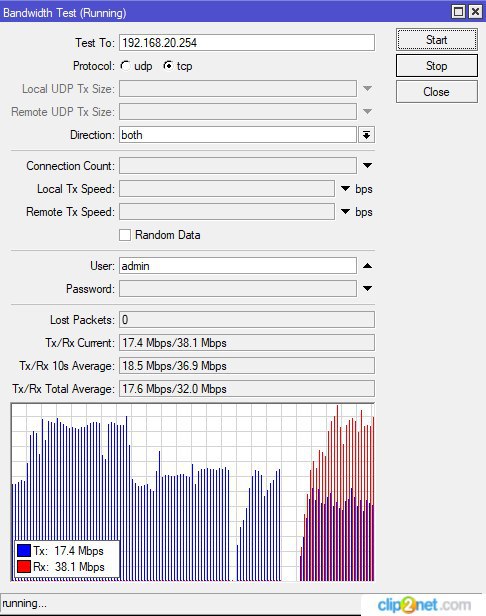486x616 pixels.
Task: Click the Local Tx Speed input field
Action: tap(227, 189)
